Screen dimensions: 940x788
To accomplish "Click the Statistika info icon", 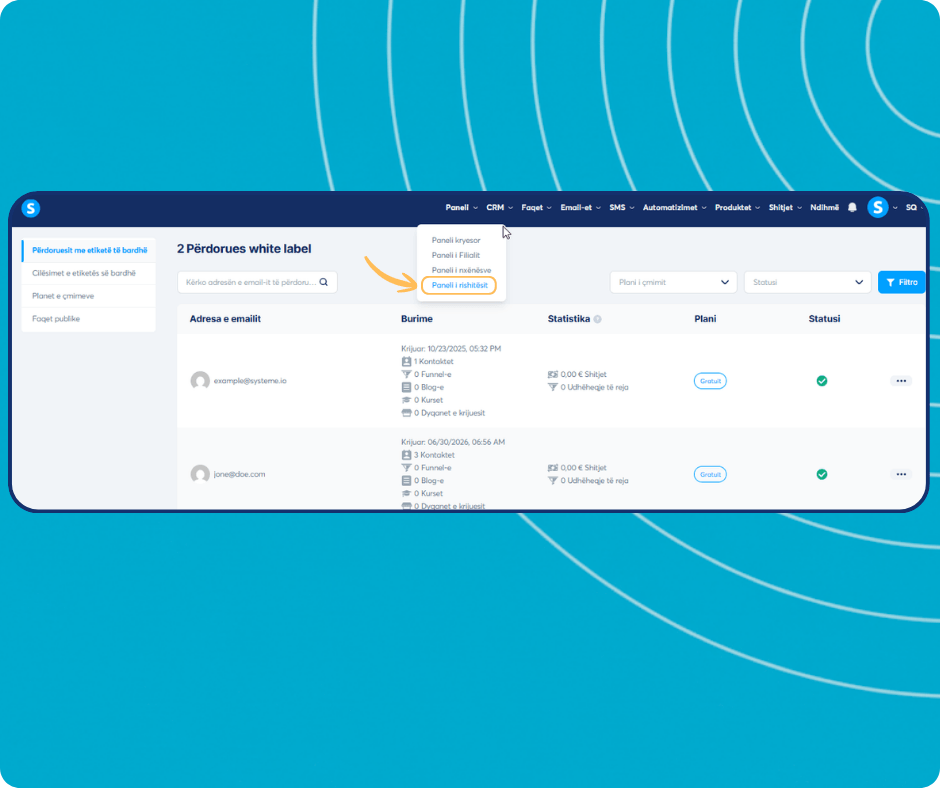I will click(x=597, y=319).
